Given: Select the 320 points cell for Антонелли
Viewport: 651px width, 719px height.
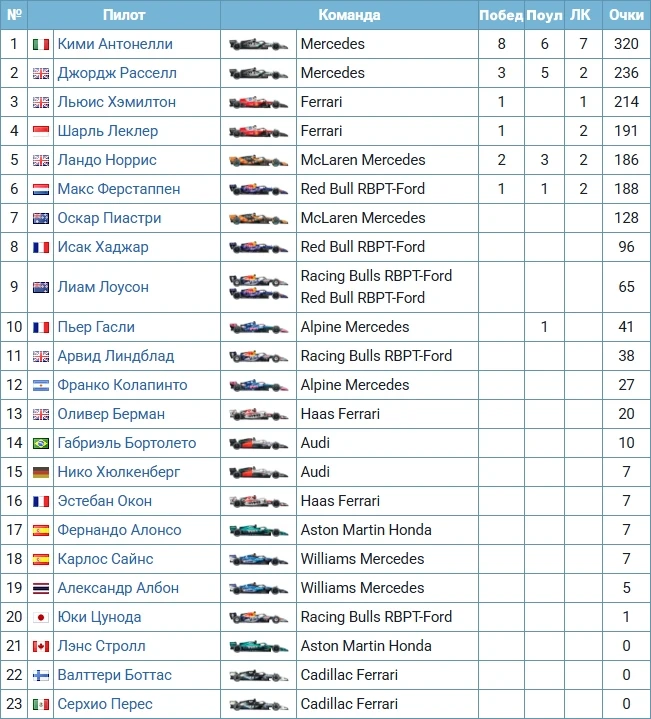Looking at the screenshot, I should (626, 44).
